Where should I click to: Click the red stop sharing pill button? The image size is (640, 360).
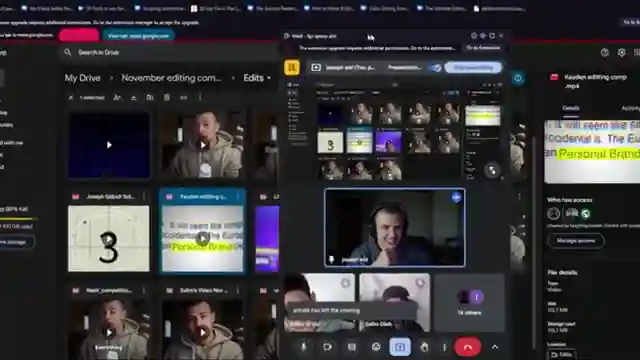(x=79, y=36)
